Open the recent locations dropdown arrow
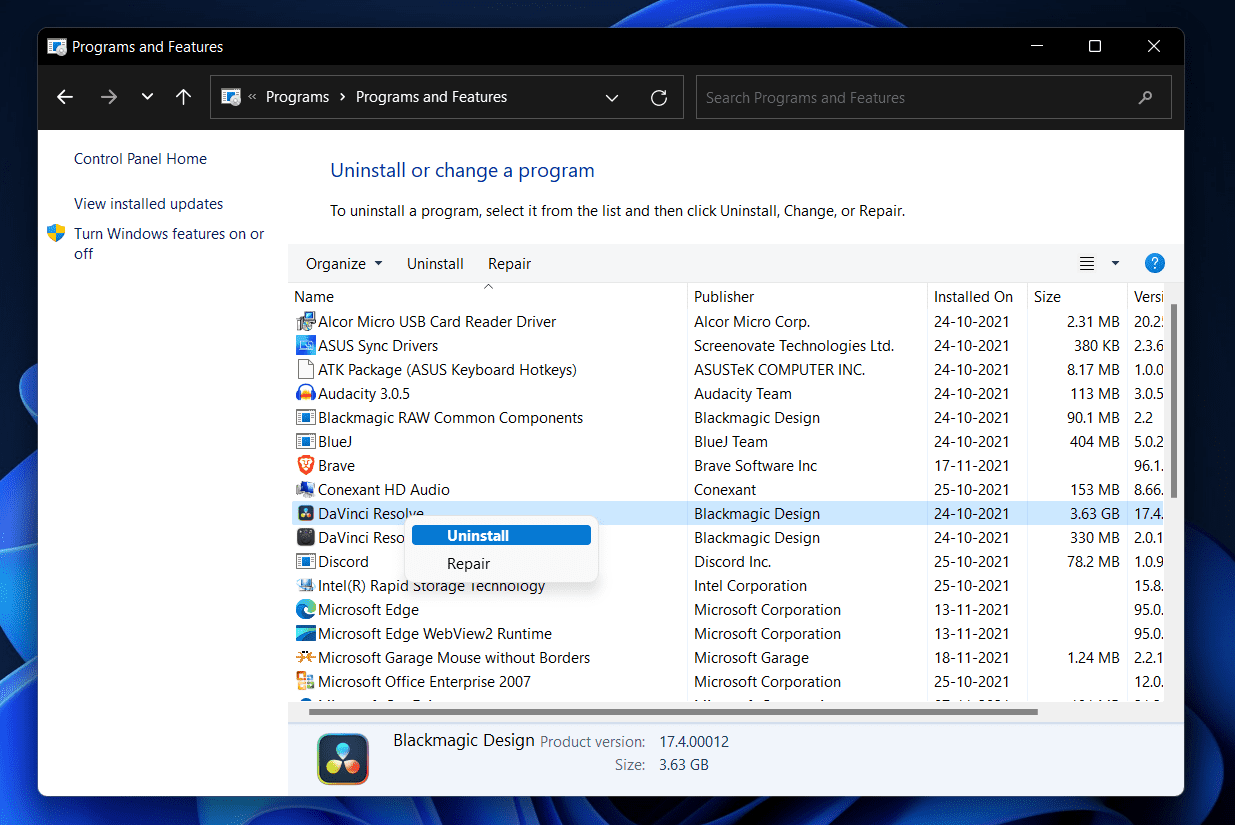Viewport: 1235px width, 825px height. [x=147, y=97]
